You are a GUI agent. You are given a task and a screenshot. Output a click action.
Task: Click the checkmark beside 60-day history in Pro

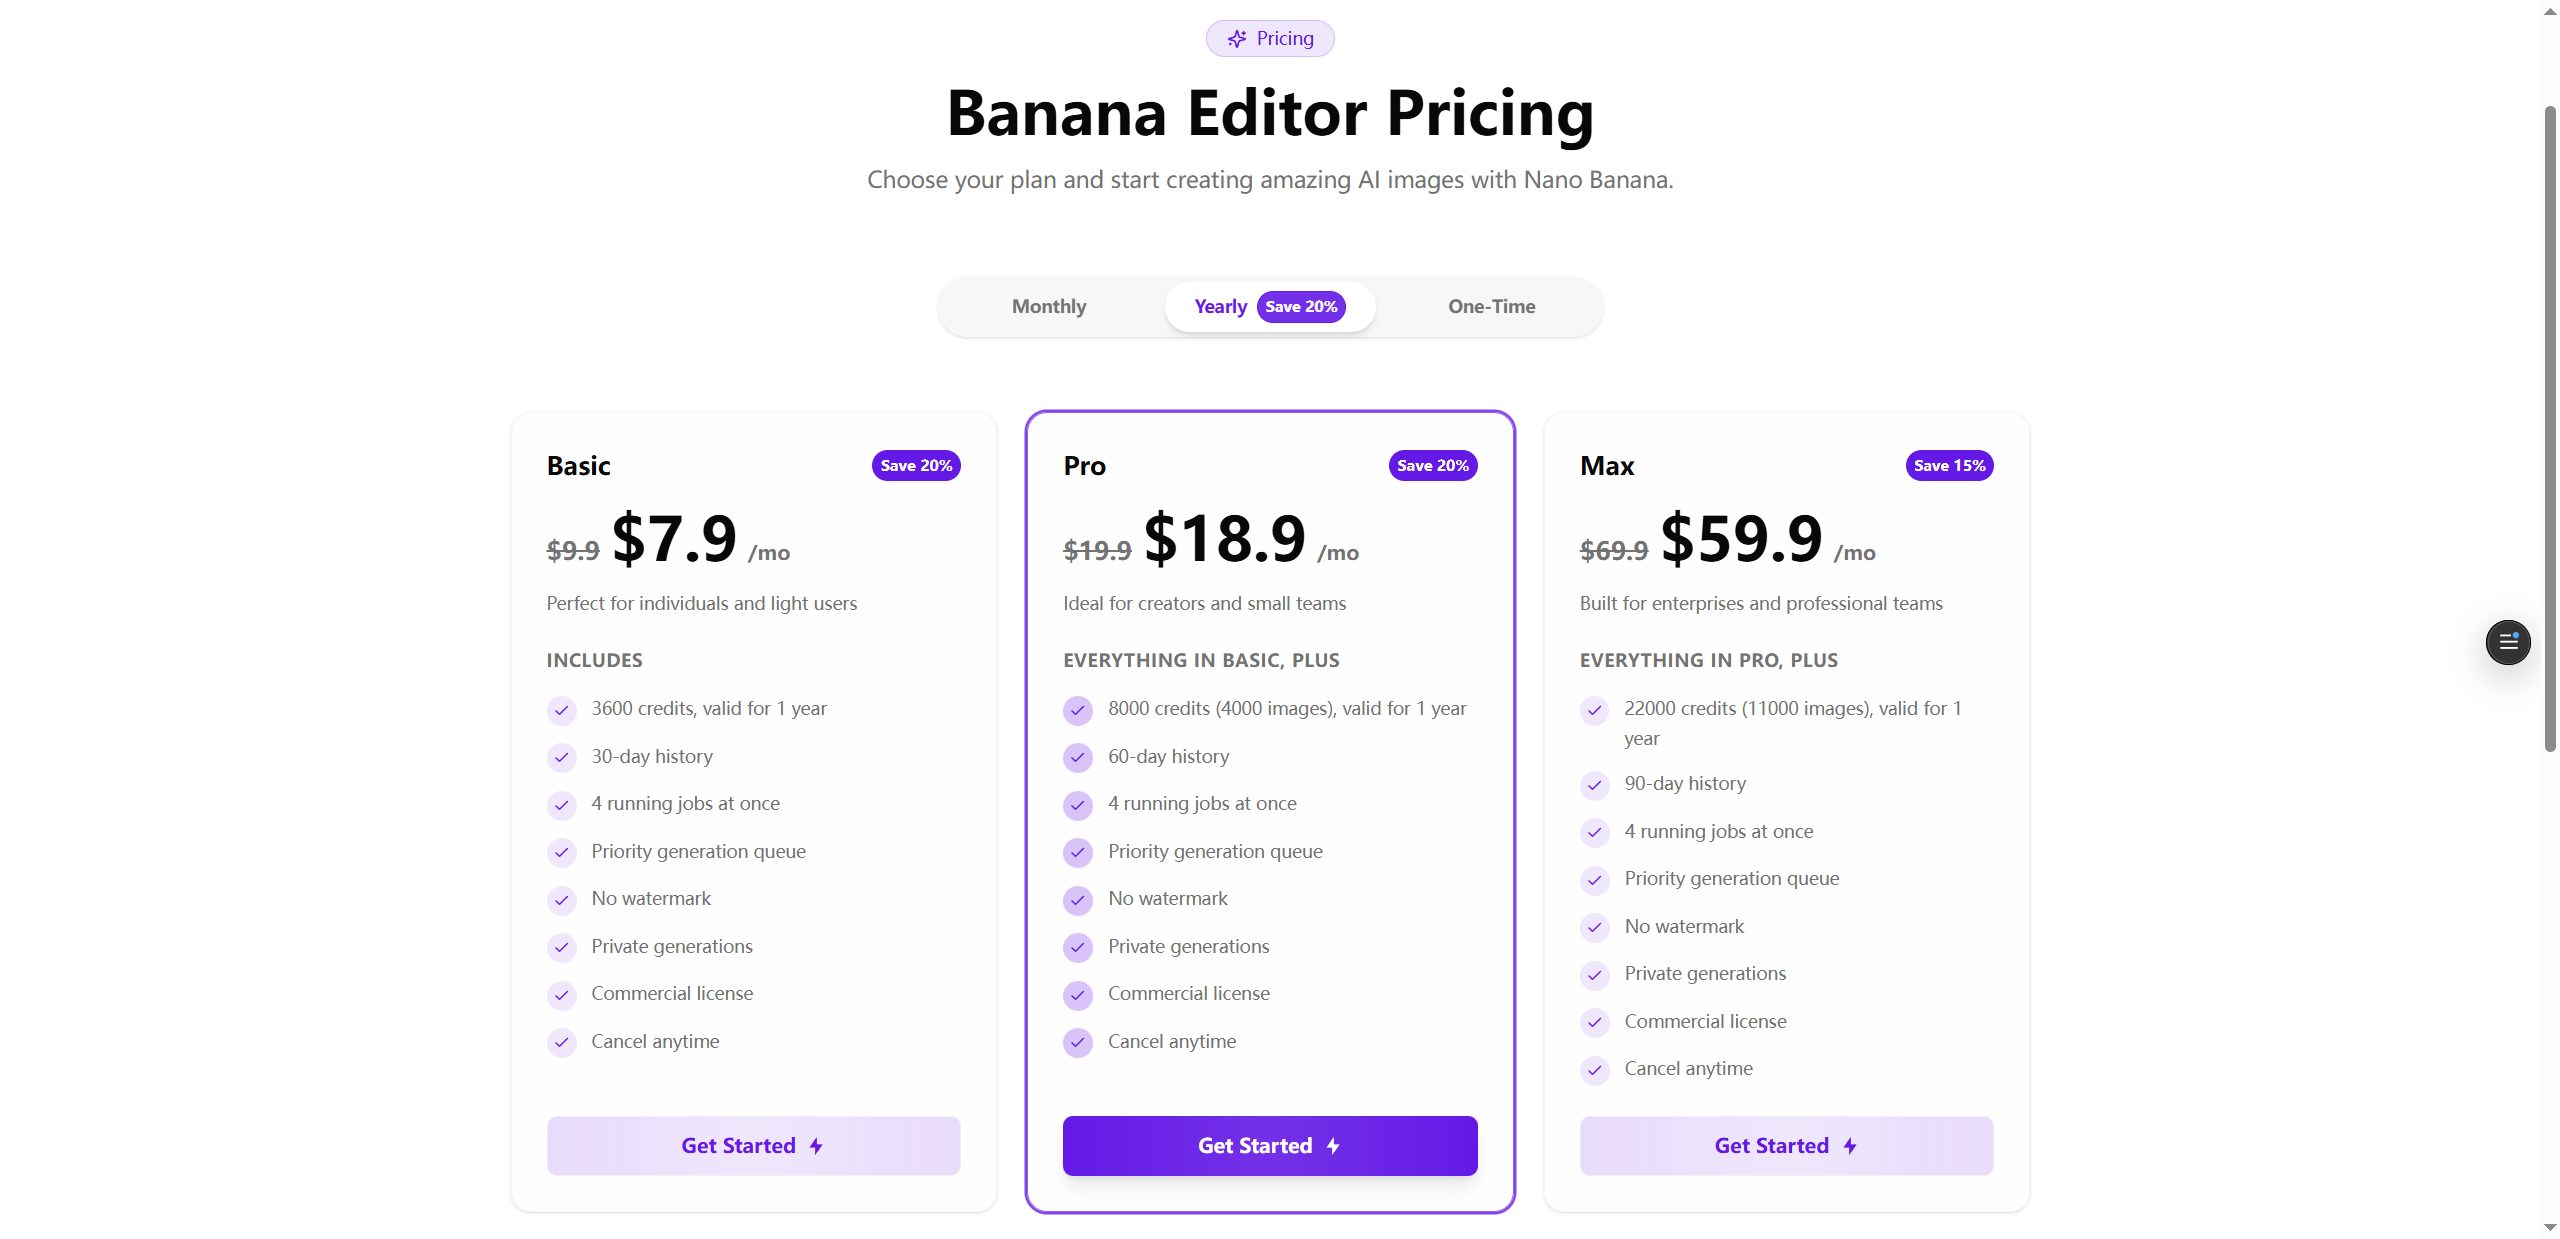[1077, 757]
